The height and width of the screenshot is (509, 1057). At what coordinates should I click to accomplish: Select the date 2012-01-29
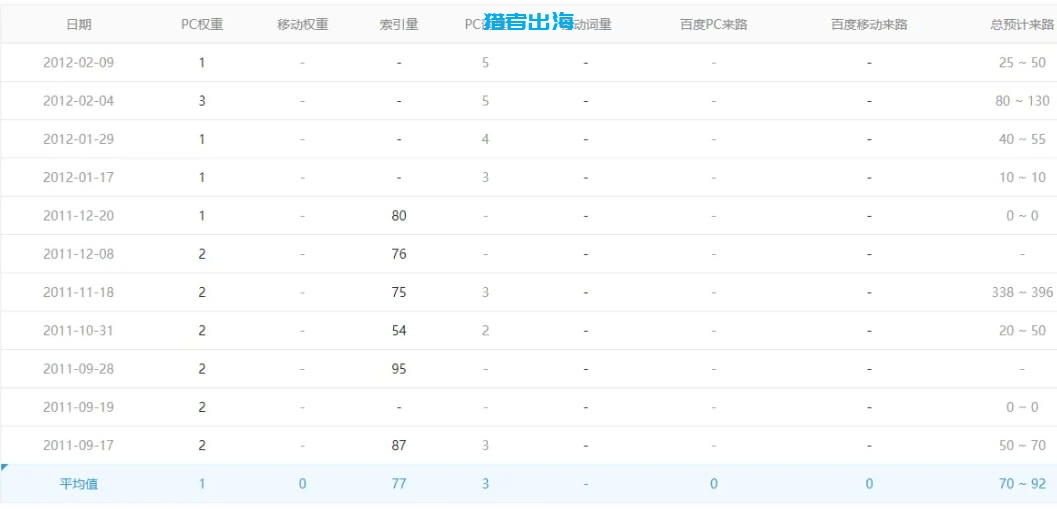click(79, 139)
